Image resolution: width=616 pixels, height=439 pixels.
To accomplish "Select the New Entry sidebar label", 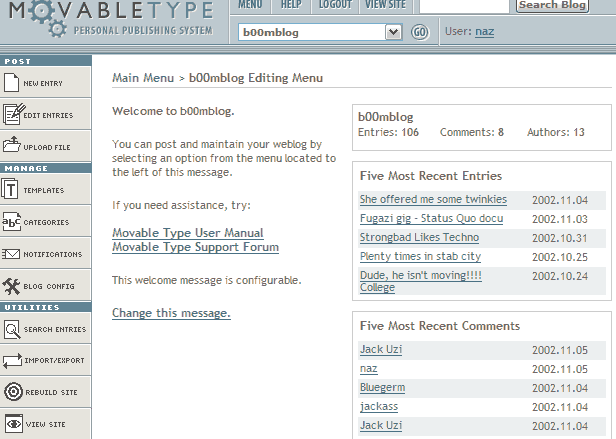I will (x=43, y=83).
